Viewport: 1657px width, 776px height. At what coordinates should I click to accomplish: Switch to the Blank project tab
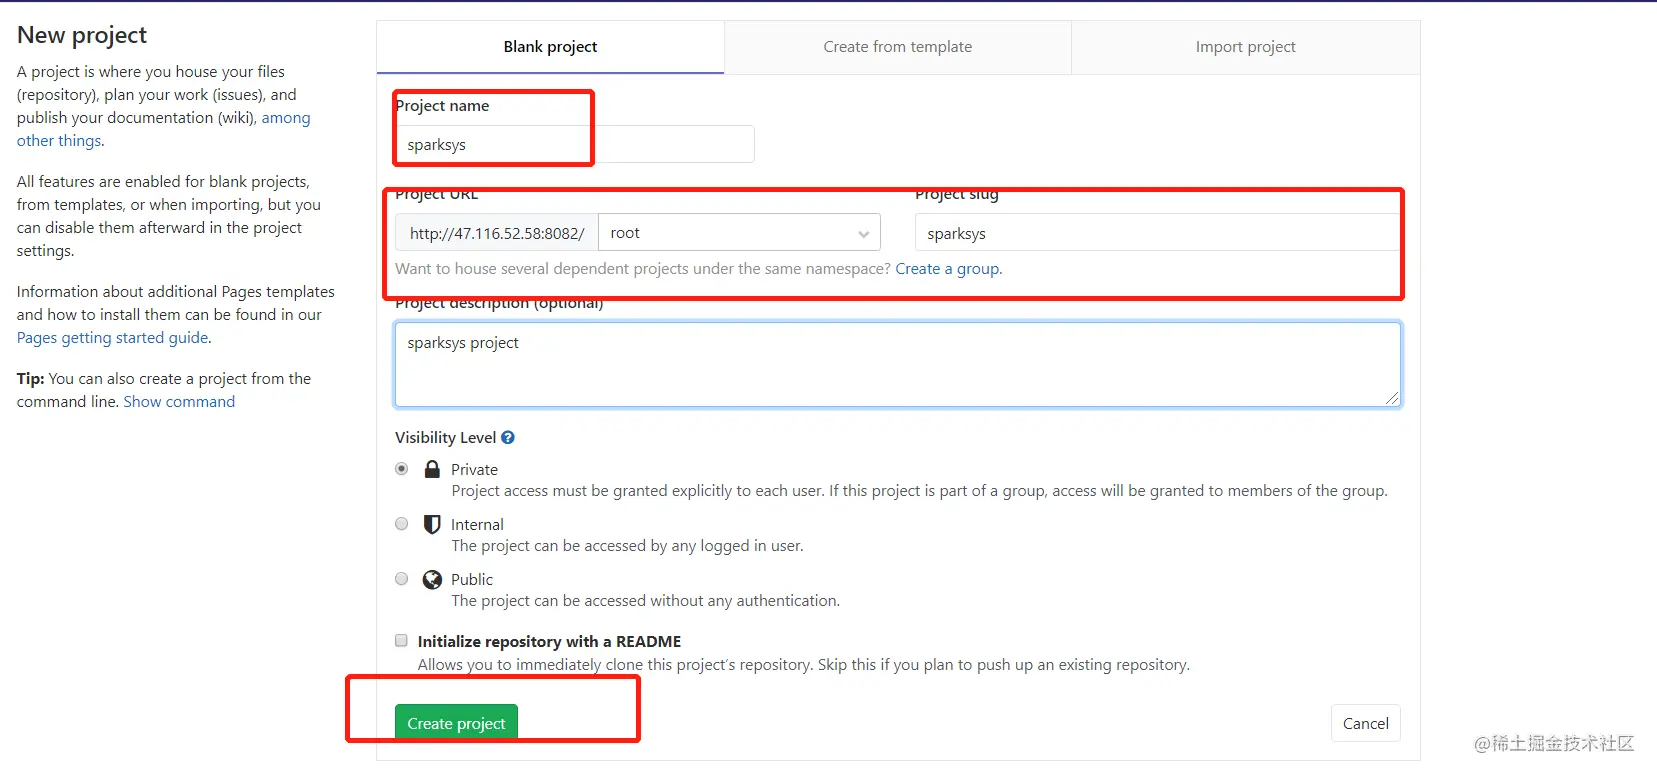click(550, 47)
